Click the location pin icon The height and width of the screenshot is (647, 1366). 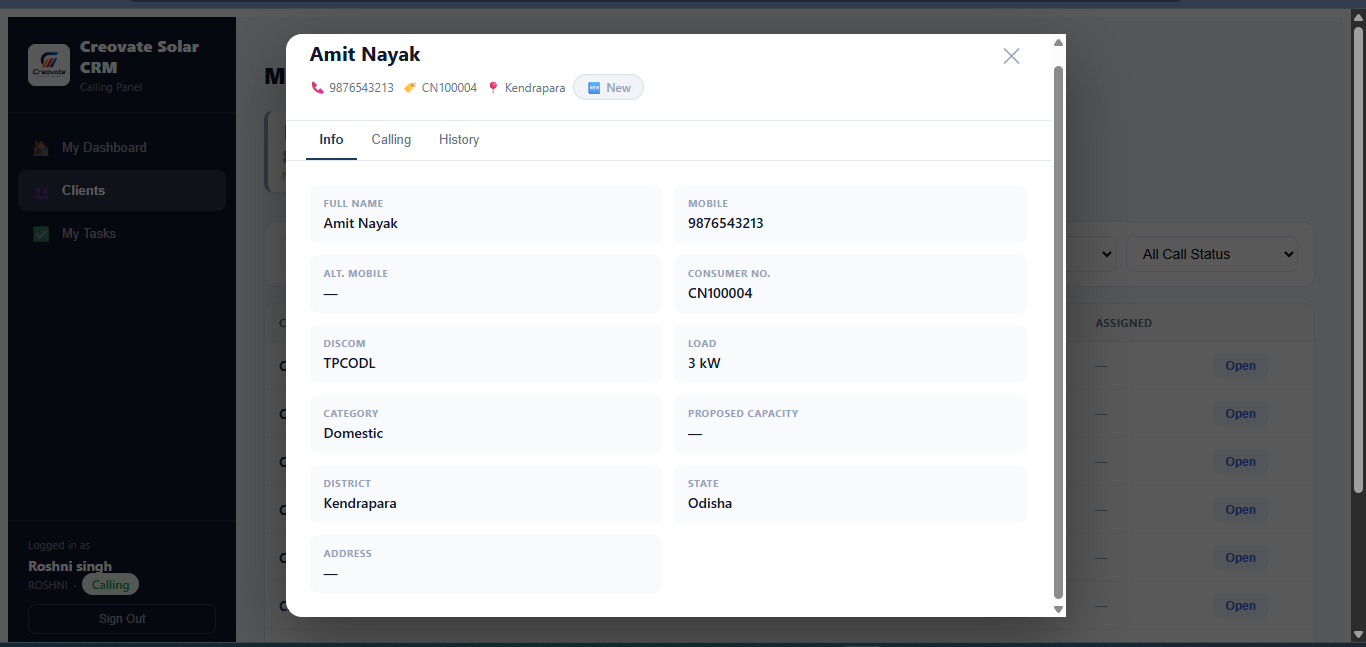click(x=493, y=88)
